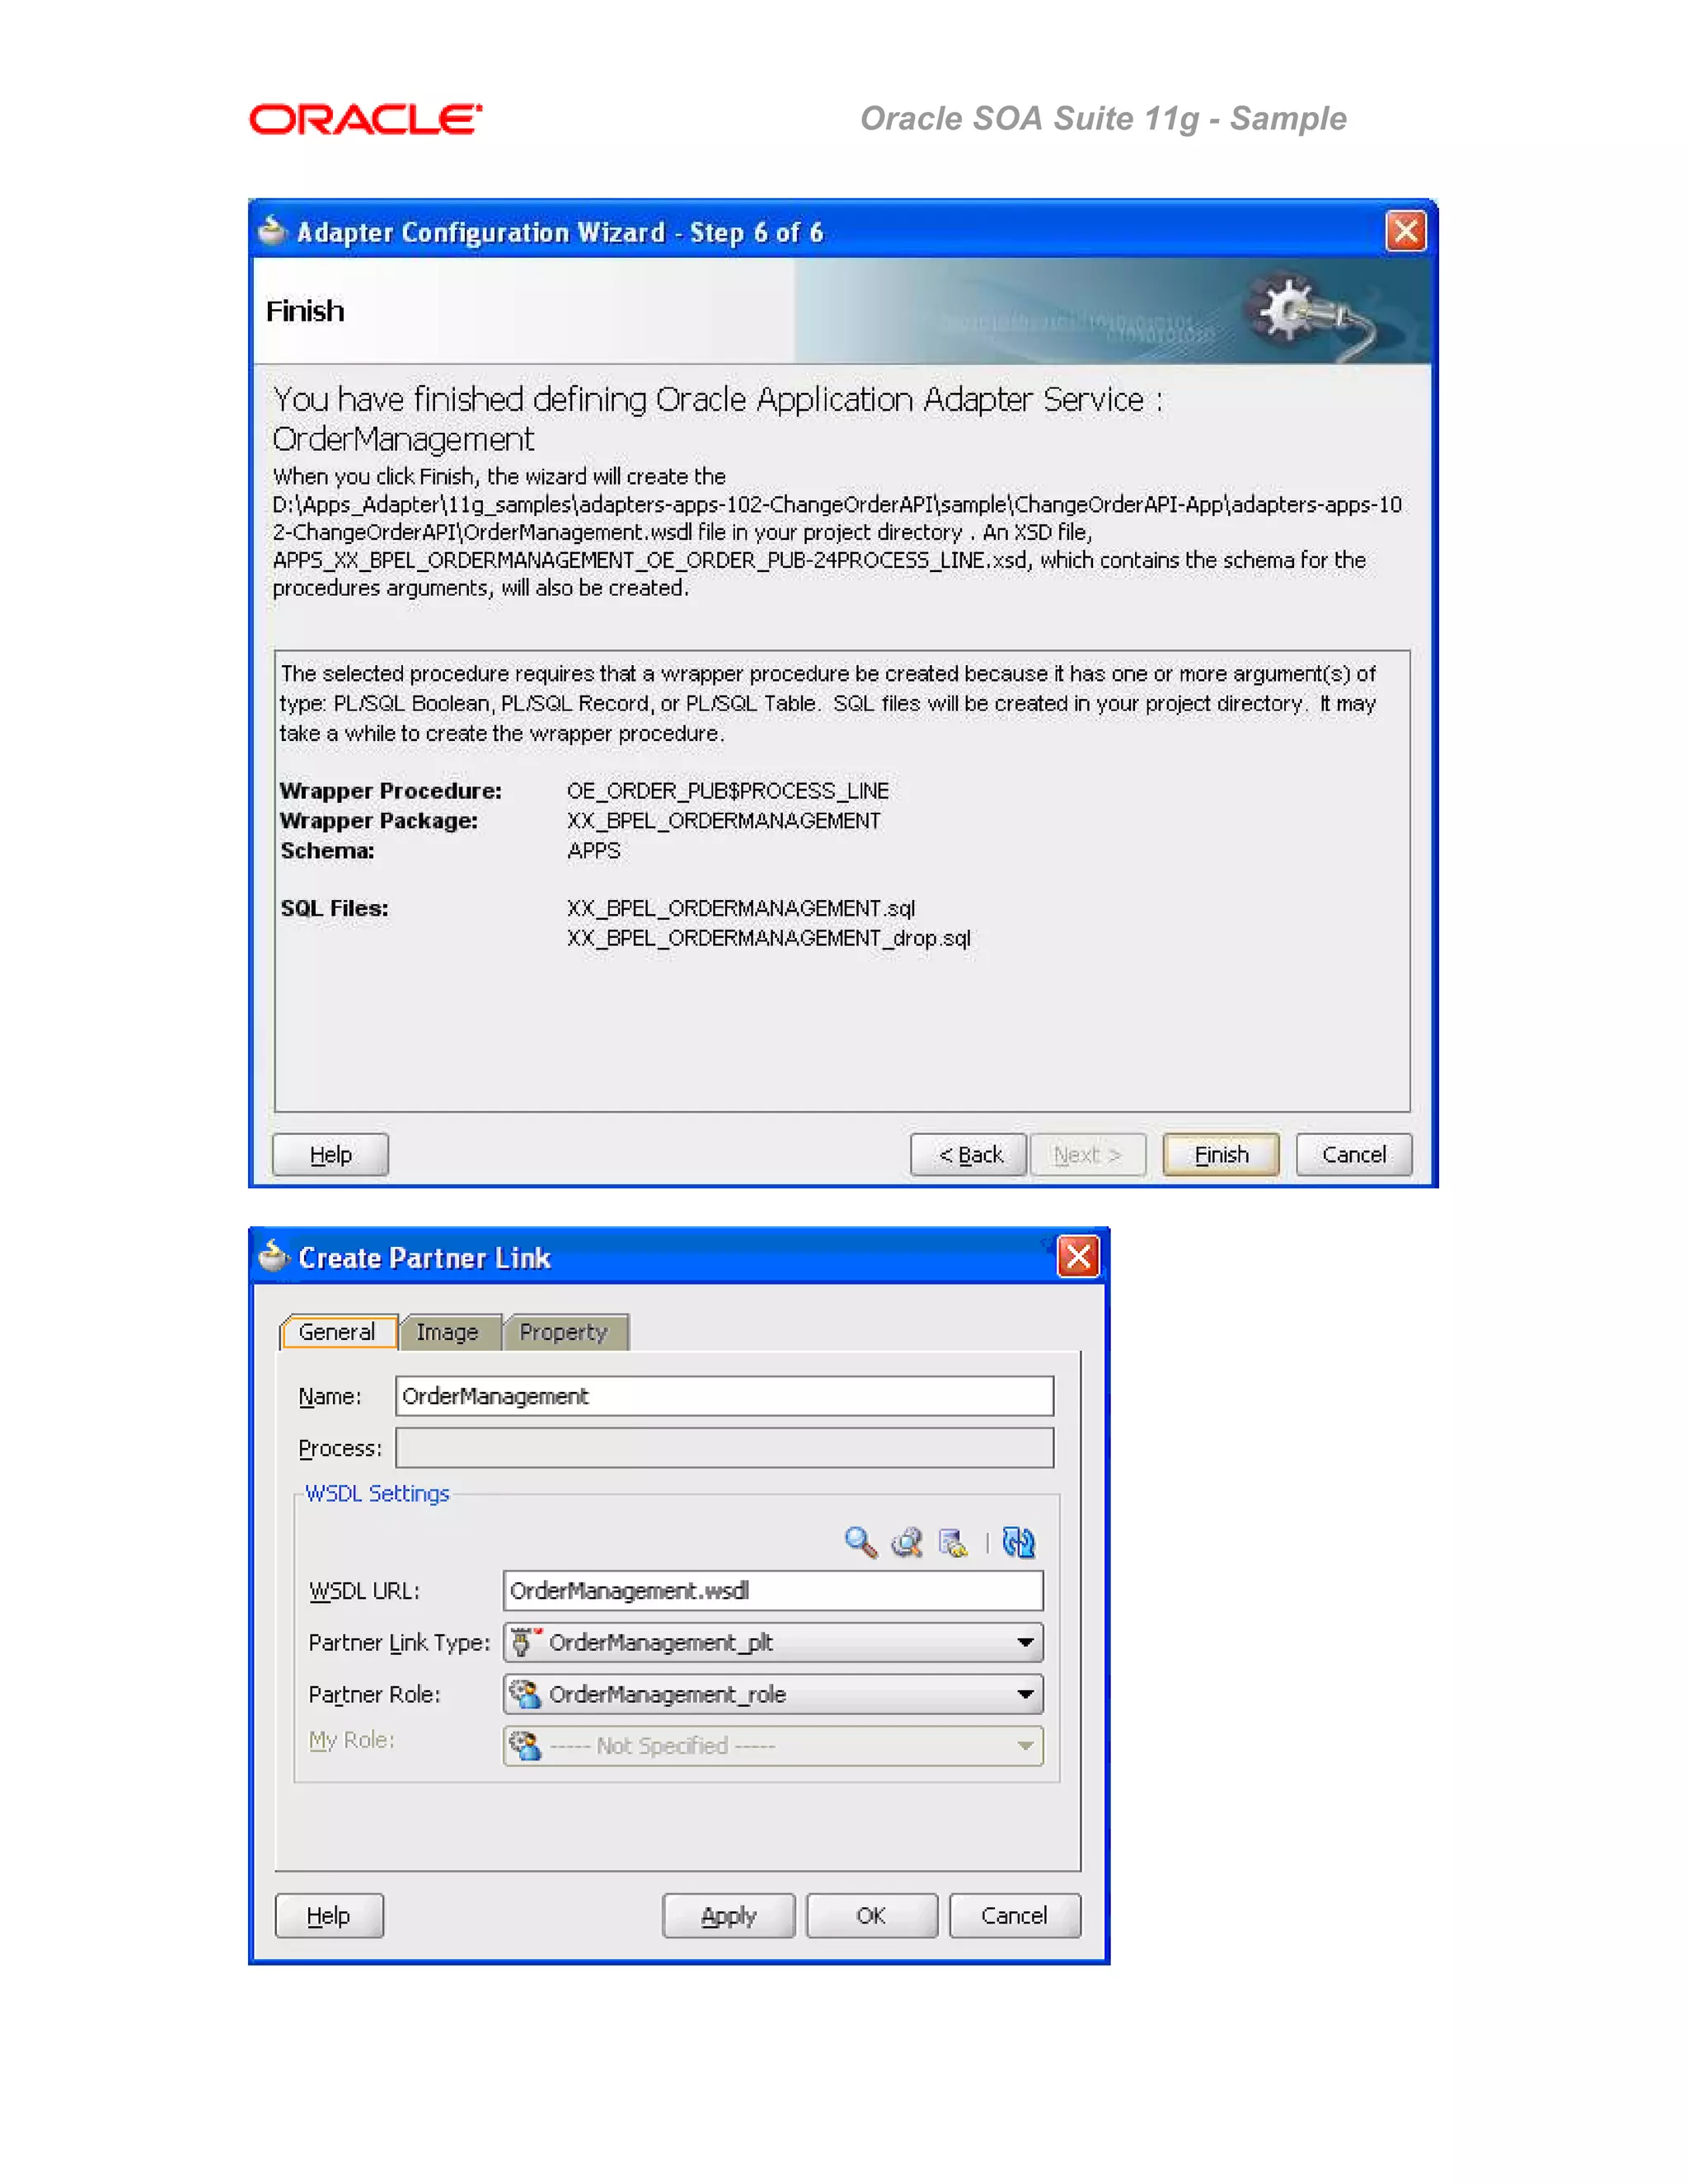Click Cancel in the Adapter Configuration Wizard
The width and height of the screenshot is (1688, 2184).
(1354, 1155)
